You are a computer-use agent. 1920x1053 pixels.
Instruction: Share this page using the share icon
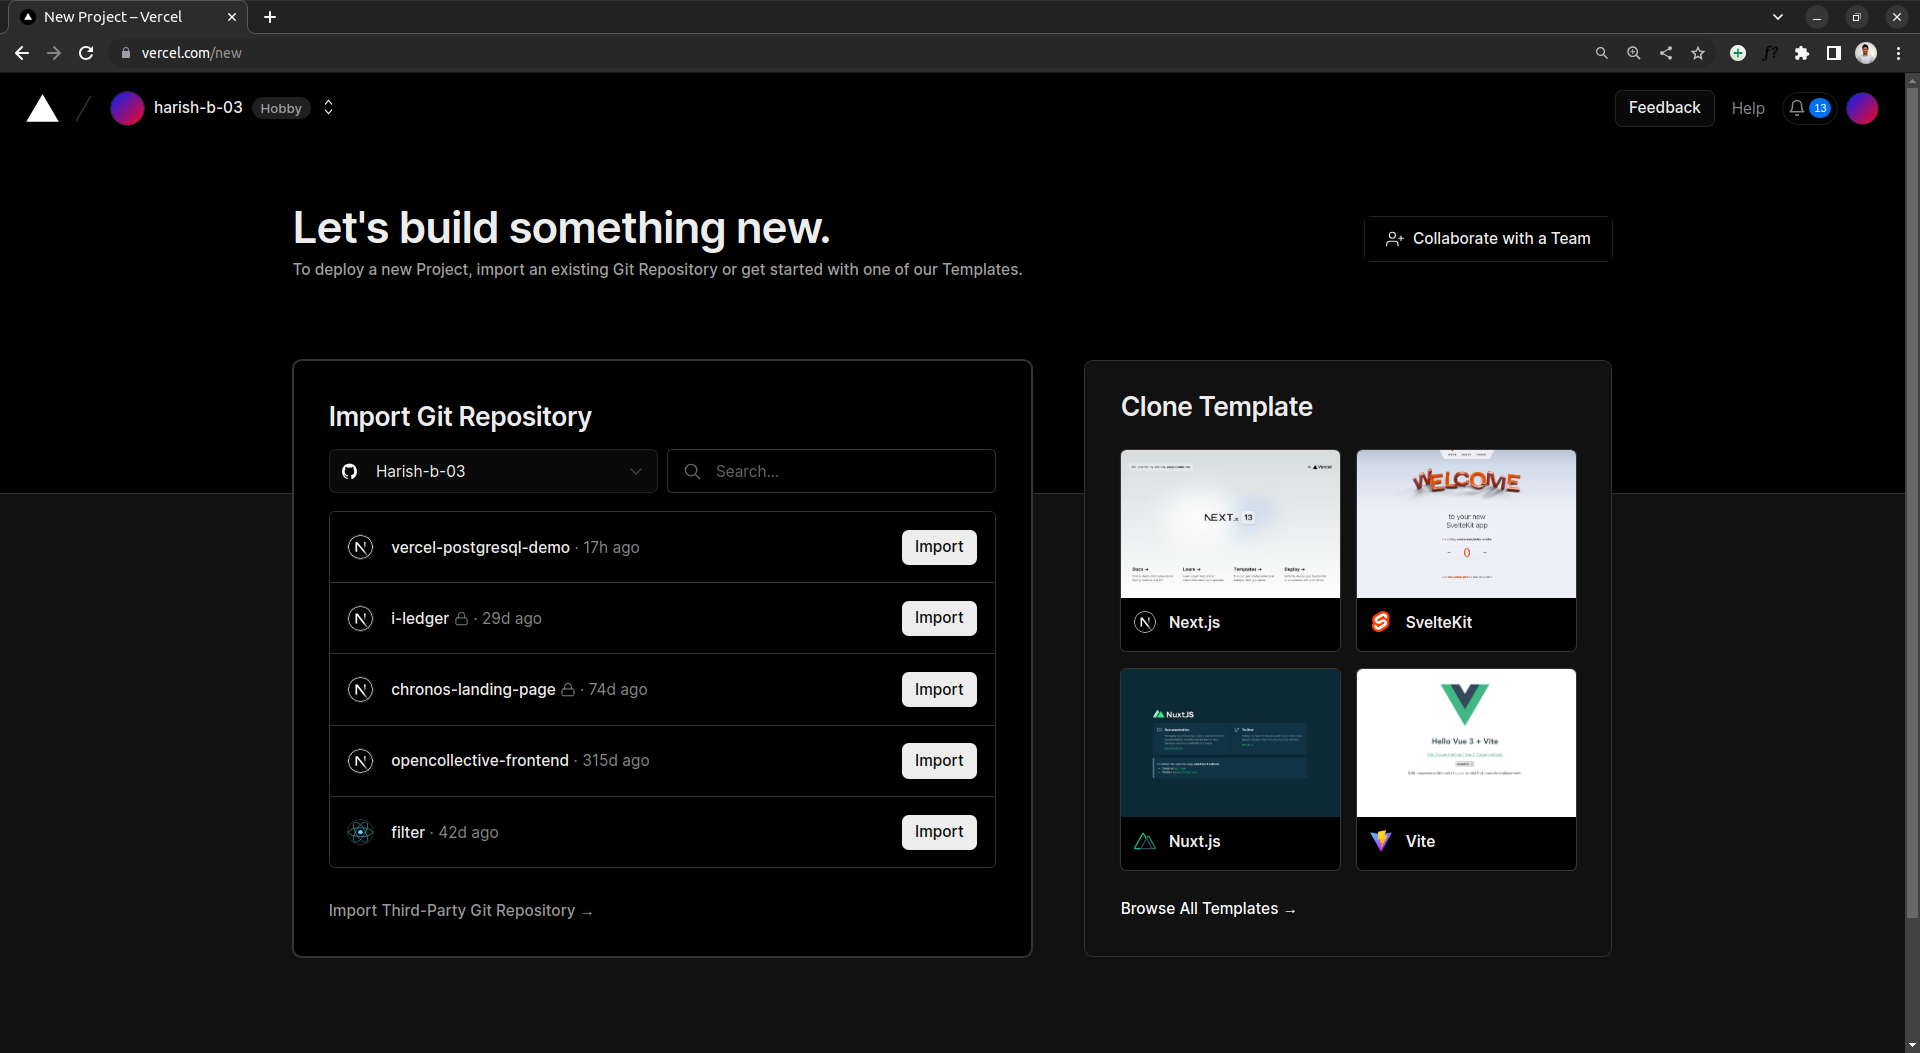1666,53
